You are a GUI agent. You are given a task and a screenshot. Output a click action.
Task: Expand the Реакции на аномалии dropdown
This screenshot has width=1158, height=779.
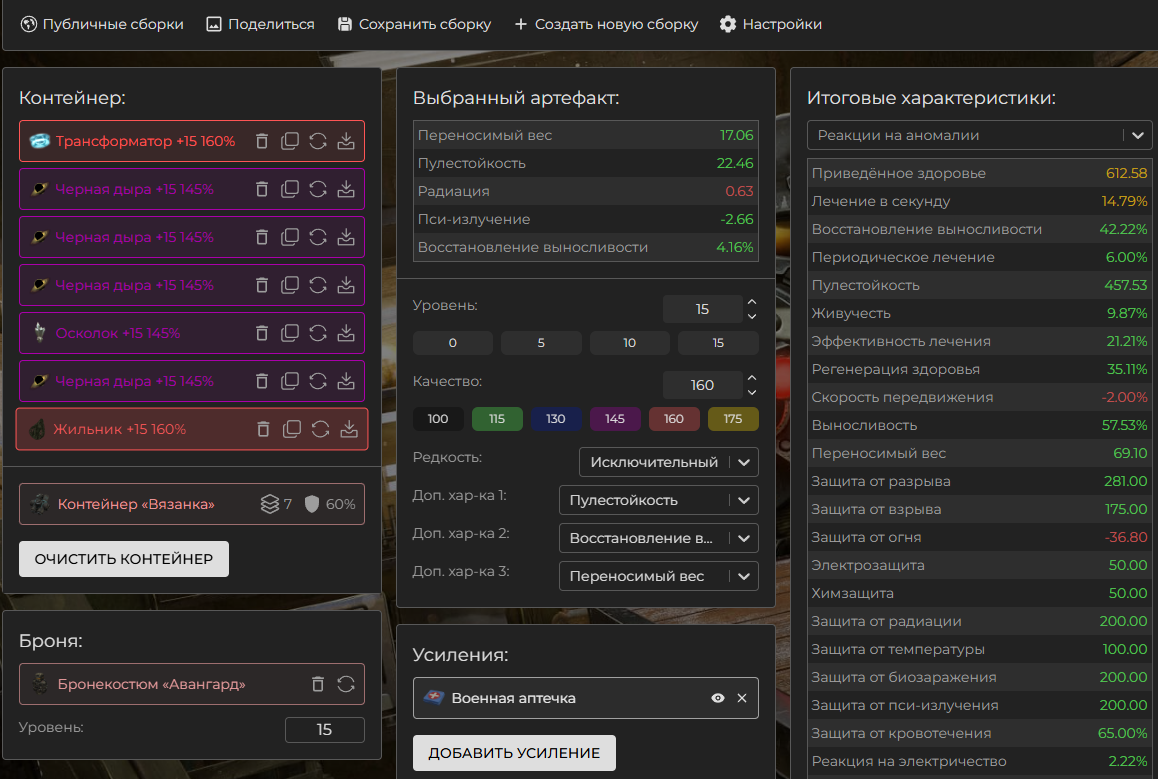pos(979,135)
